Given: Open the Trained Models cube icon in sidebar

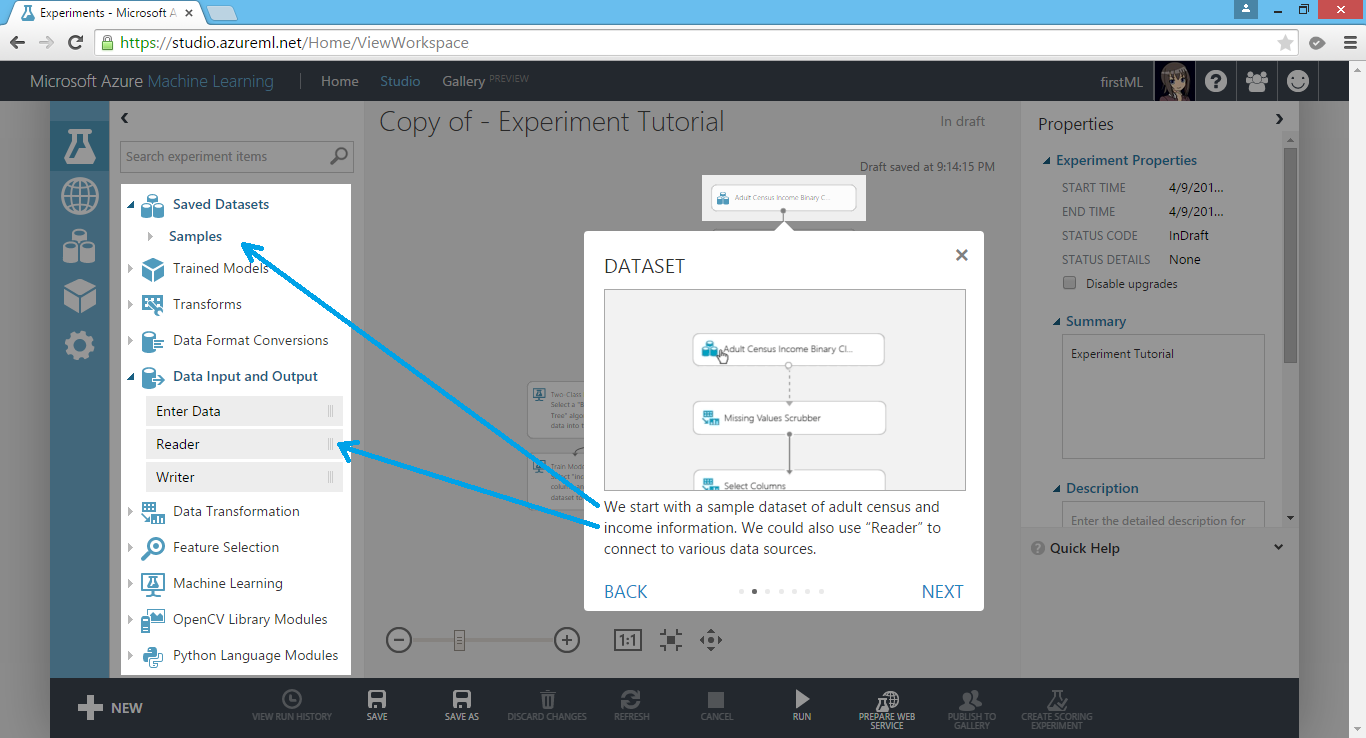Looking at the screenshot, I should point(79,296).
